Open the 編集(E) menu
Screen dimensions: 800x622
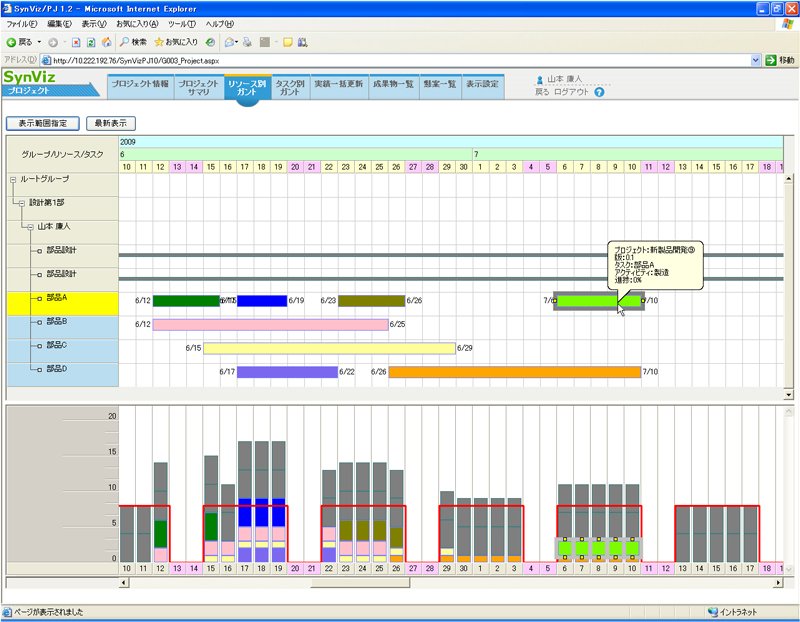tap(59, 24)
